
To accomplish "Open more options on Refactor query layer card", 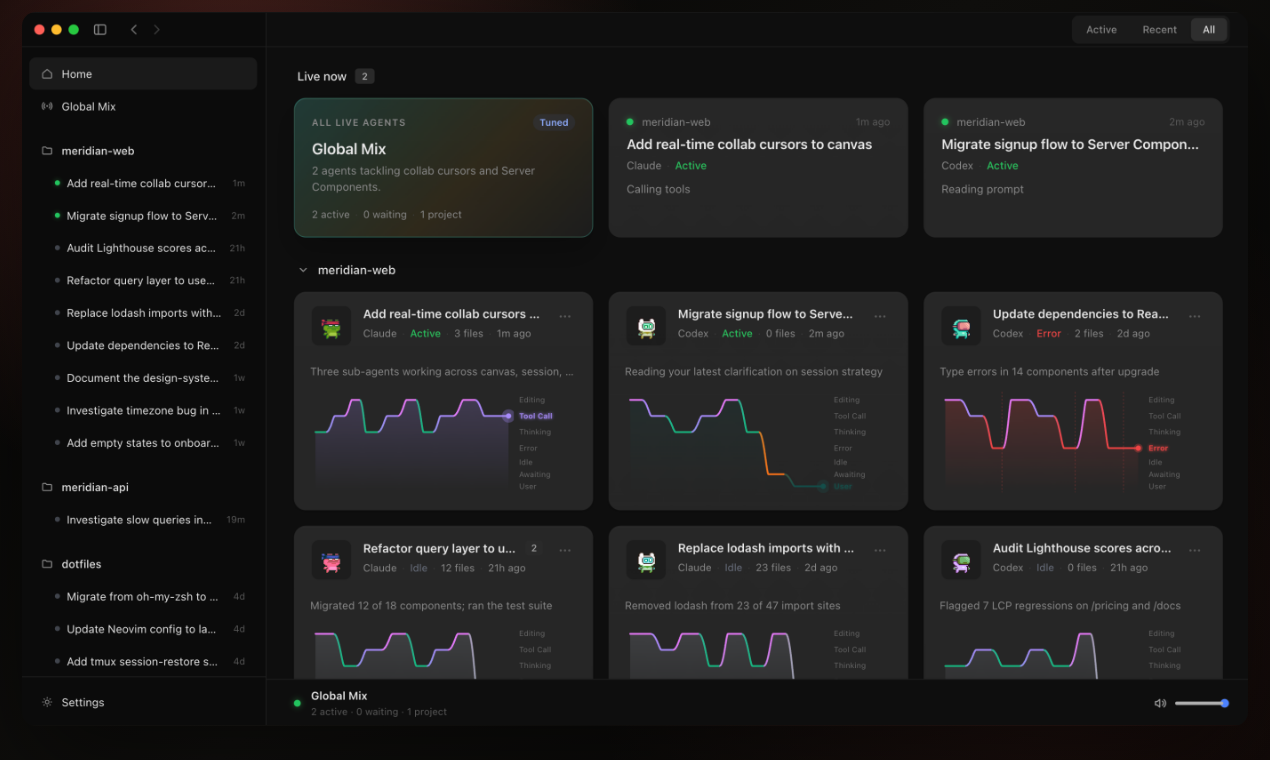I will [565, 550].
